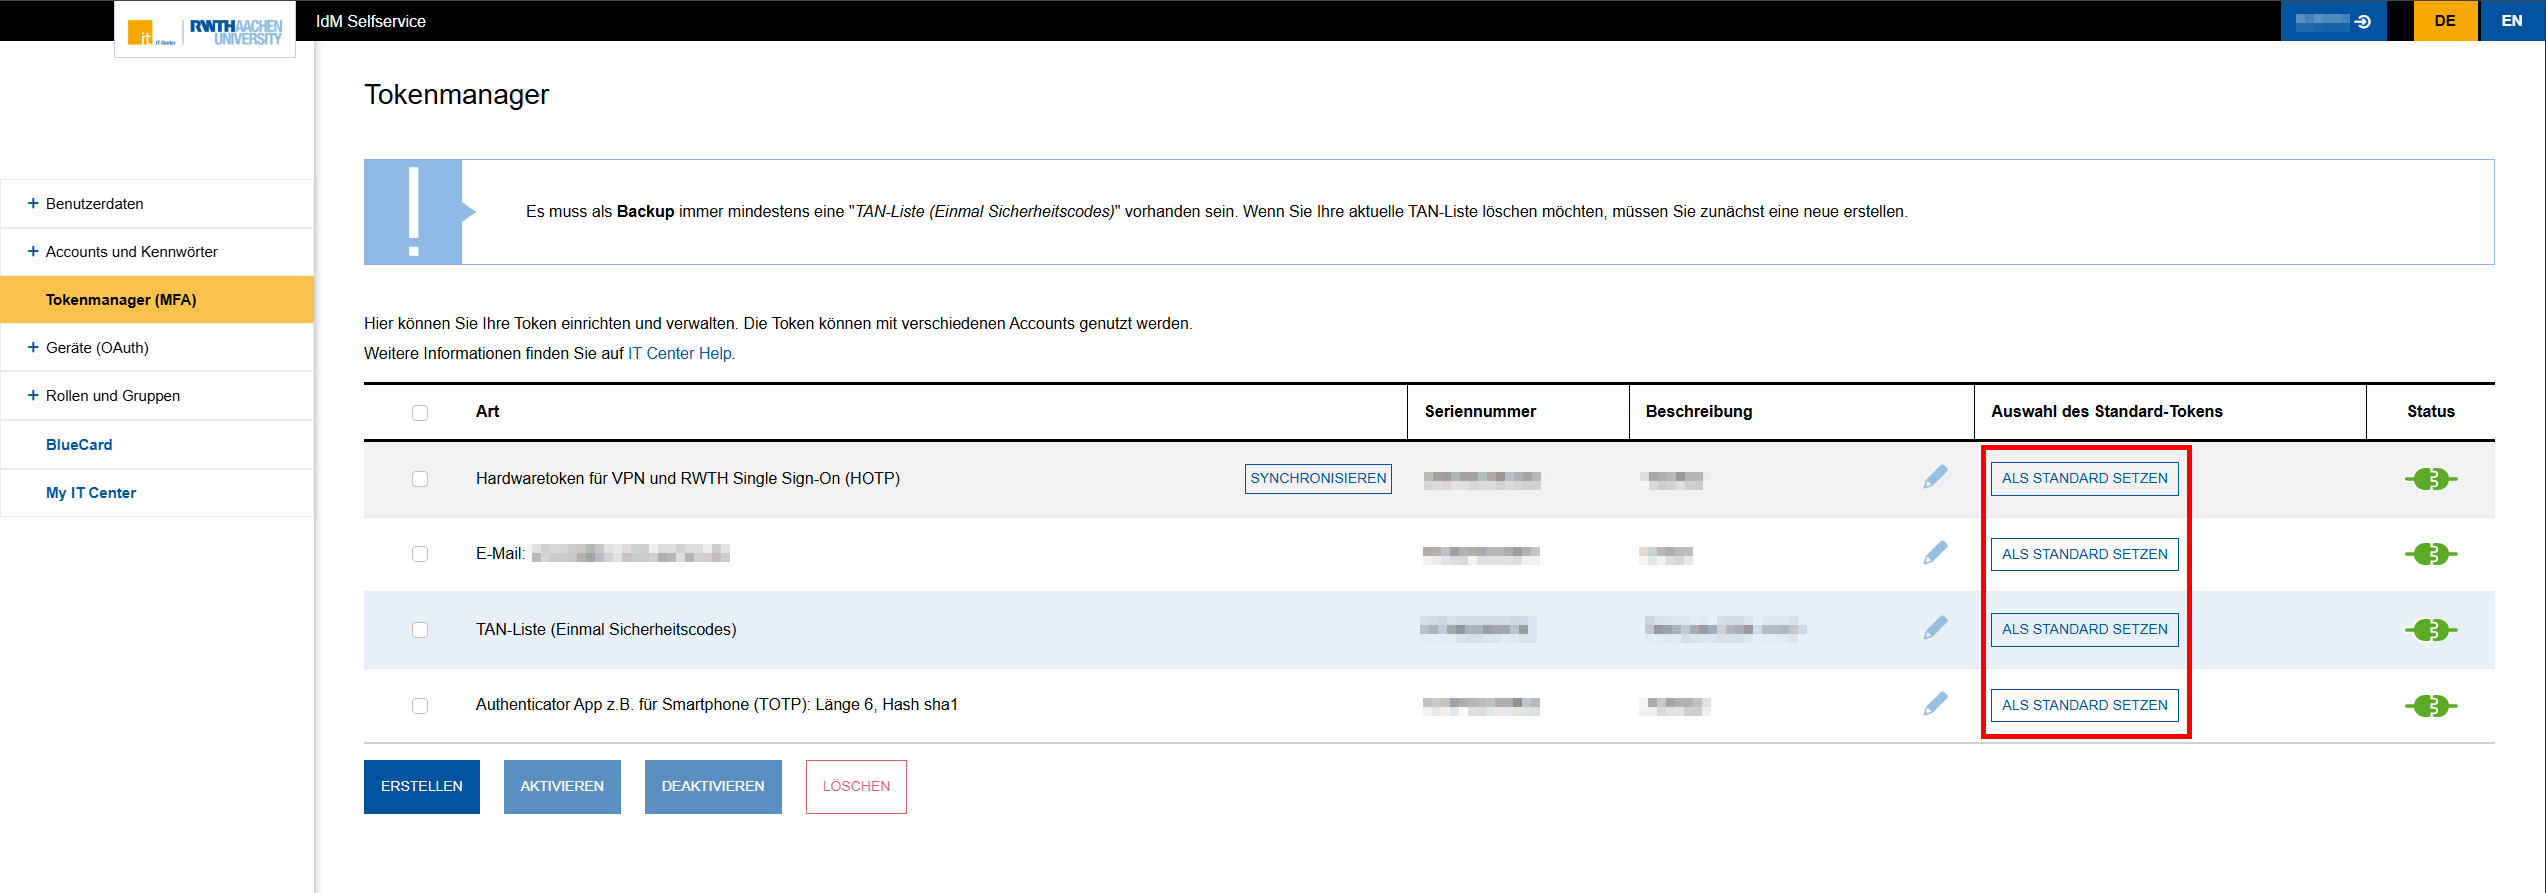
Task: Open My IT Center sidebar item
Action: [x=91, y=493]
